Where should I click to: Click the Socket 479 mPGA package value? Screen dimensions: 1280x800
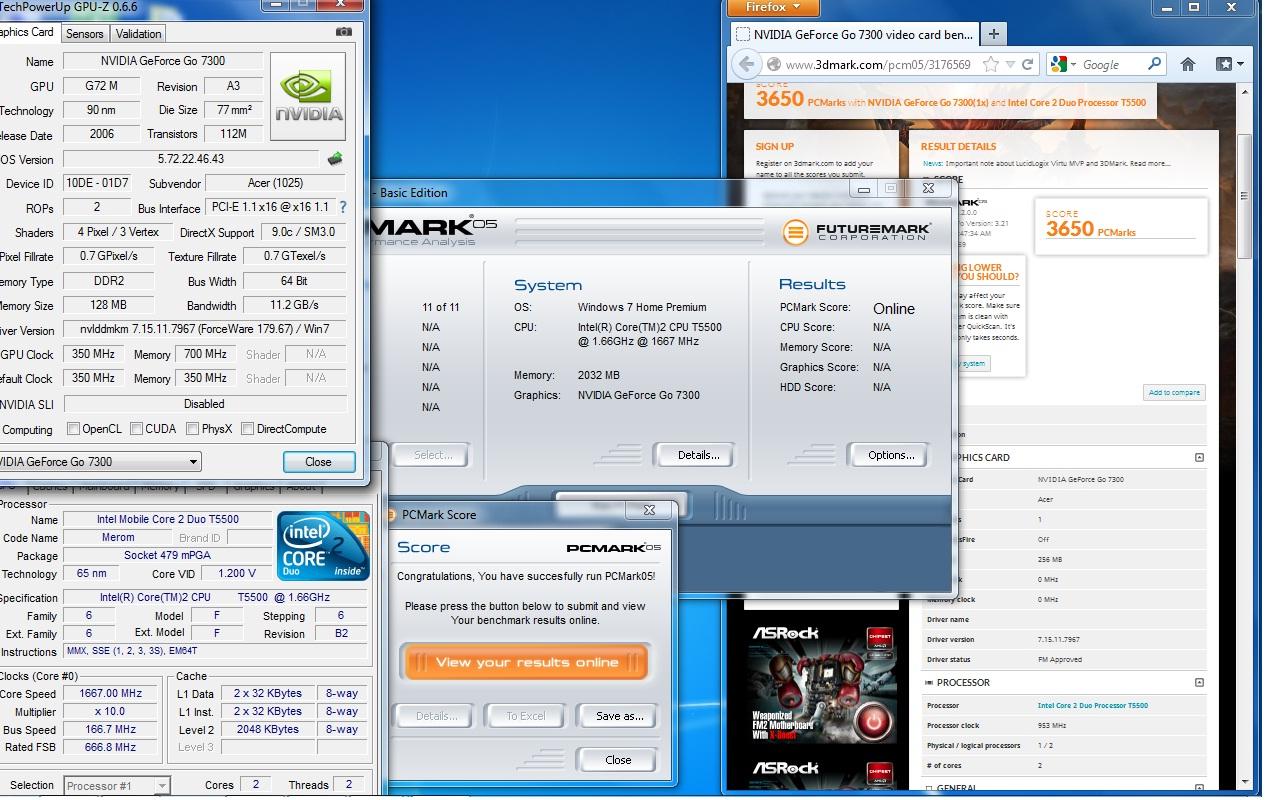coord(167,556)
